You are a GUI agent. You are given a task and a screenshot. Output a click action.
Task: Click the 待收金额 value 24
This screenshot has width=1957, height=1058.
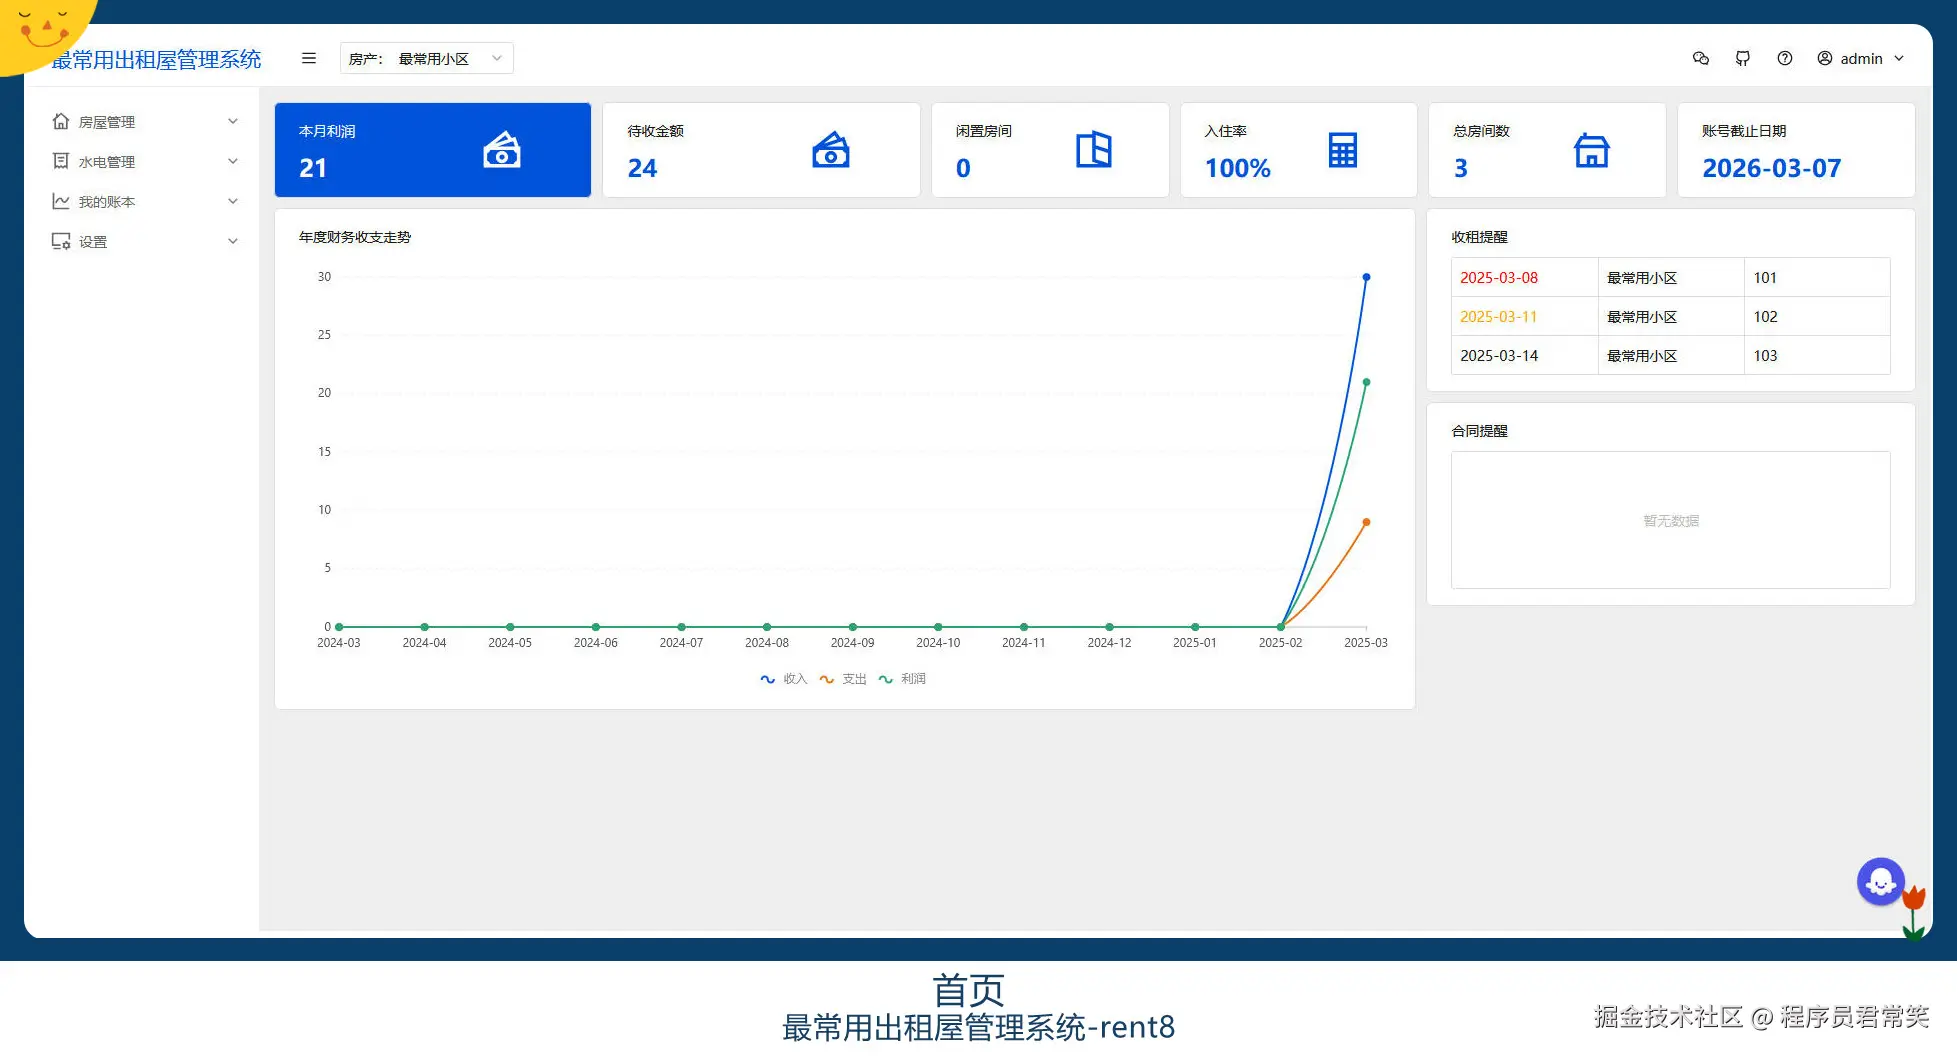tap(642, 168)
